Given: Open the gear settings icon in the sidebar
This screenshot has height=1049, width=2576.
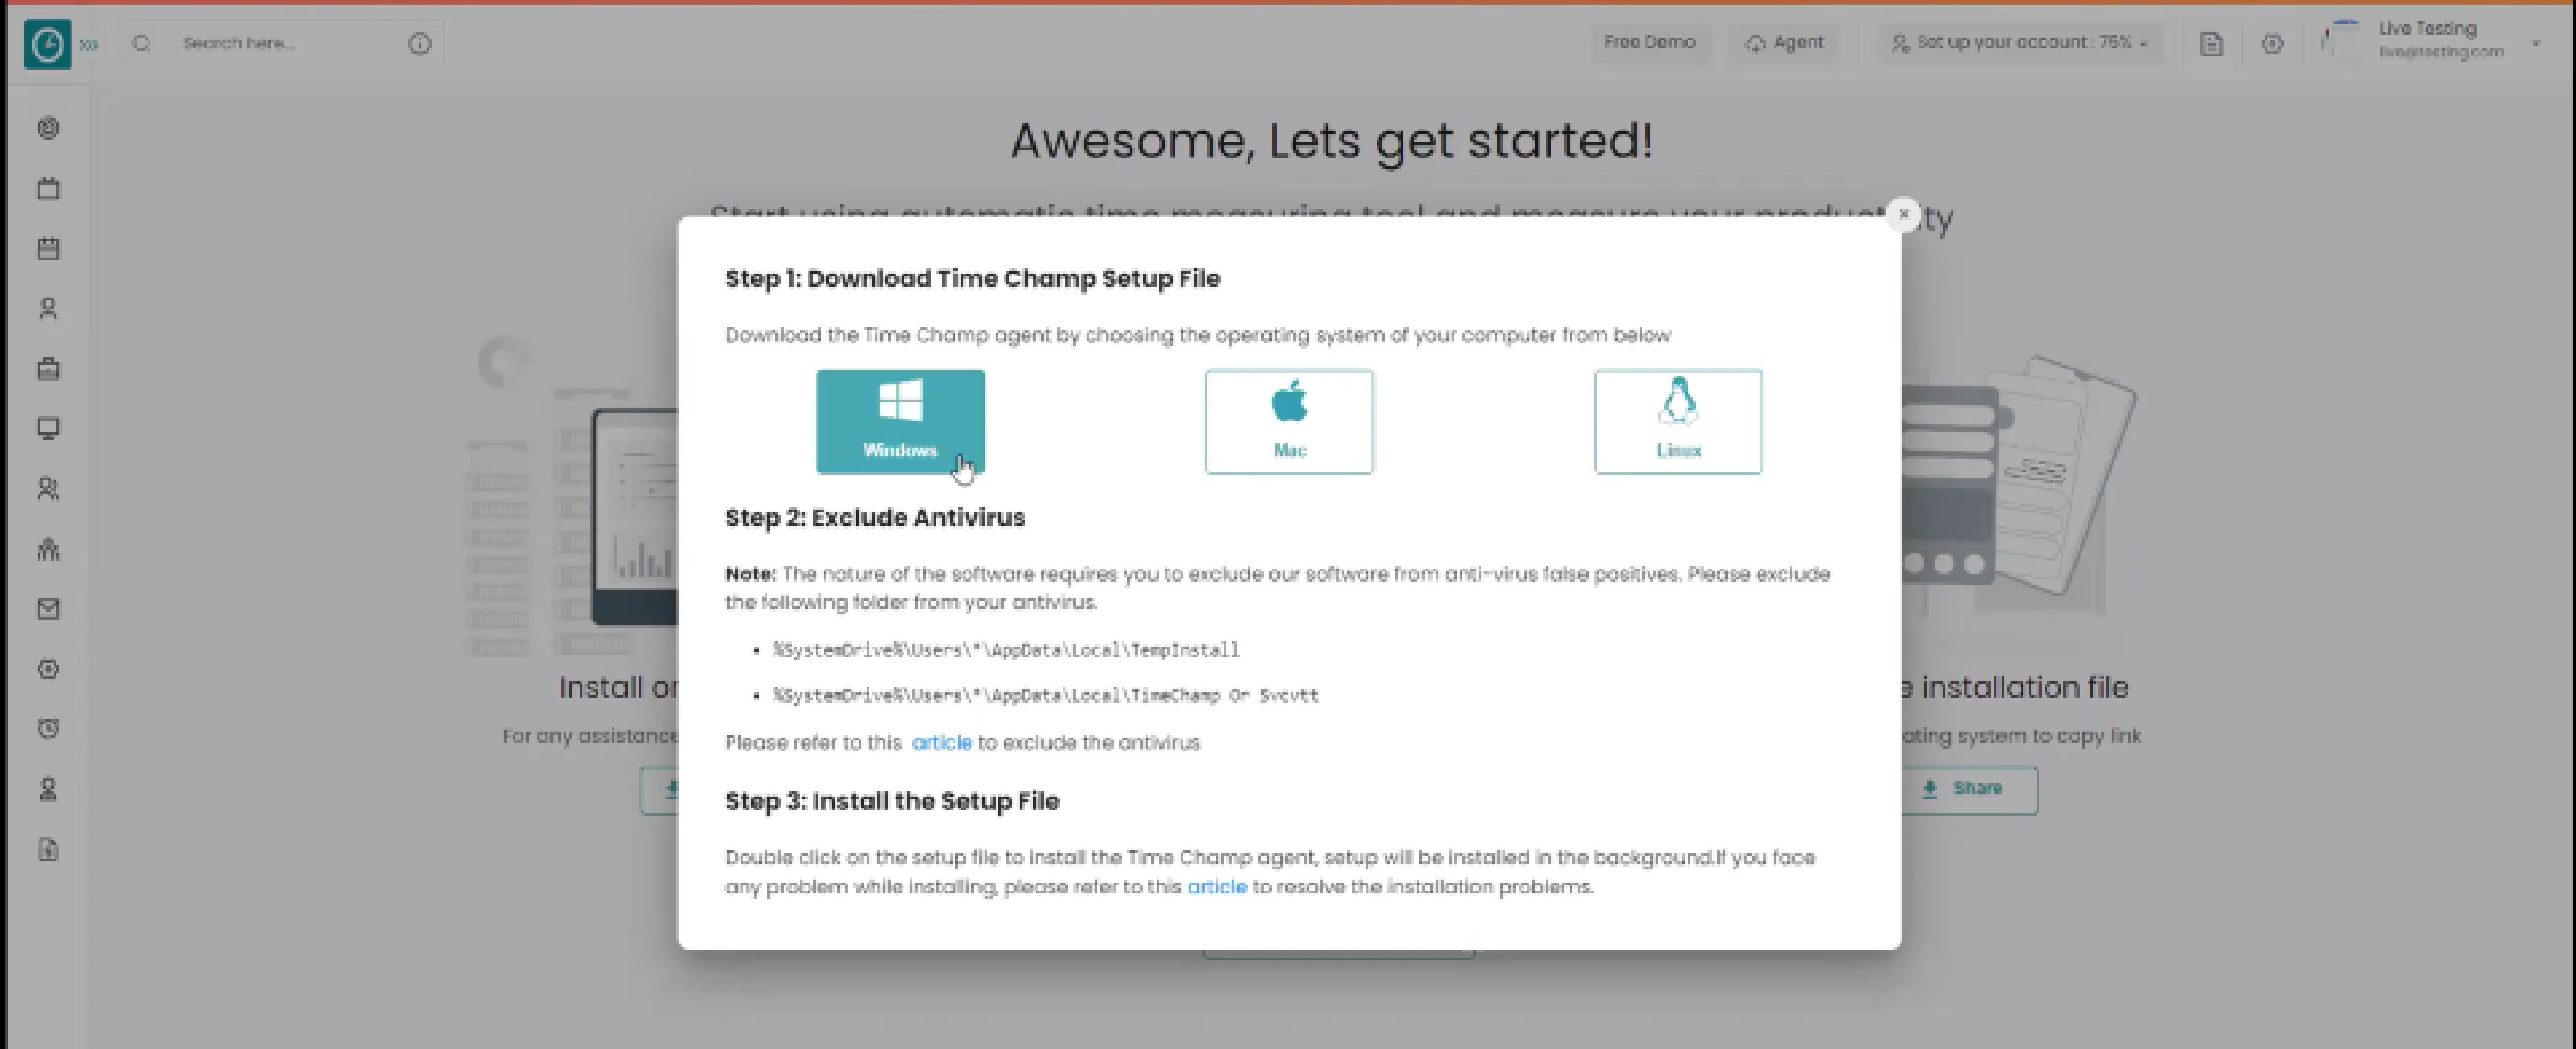Looking at the screenshot, I should pos(48,669).
